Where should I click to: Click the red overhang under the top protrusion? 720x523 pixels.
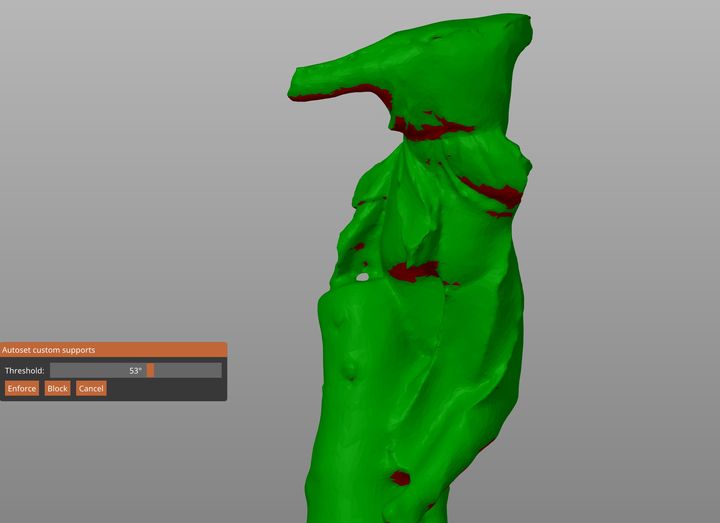point(350,92)
